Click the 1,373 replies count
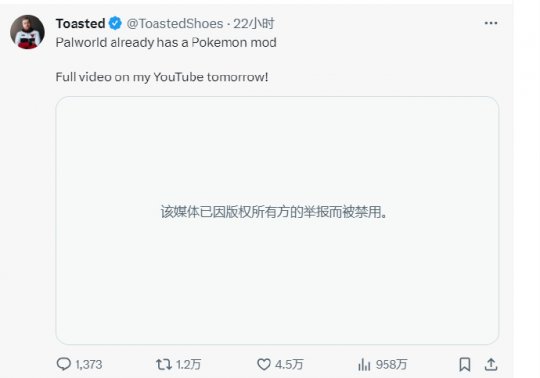540x378 pixels. [x=89, y=365]
